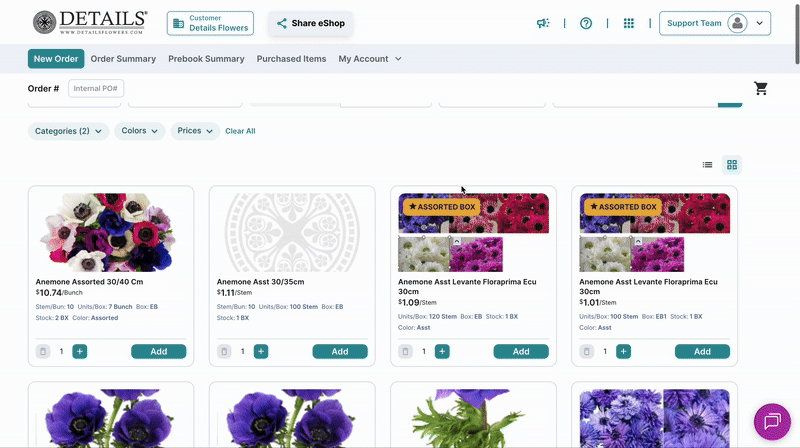This screenshot has width=800, height=448.
Task: Click the Share eShop button
Action: coord(310,23)
